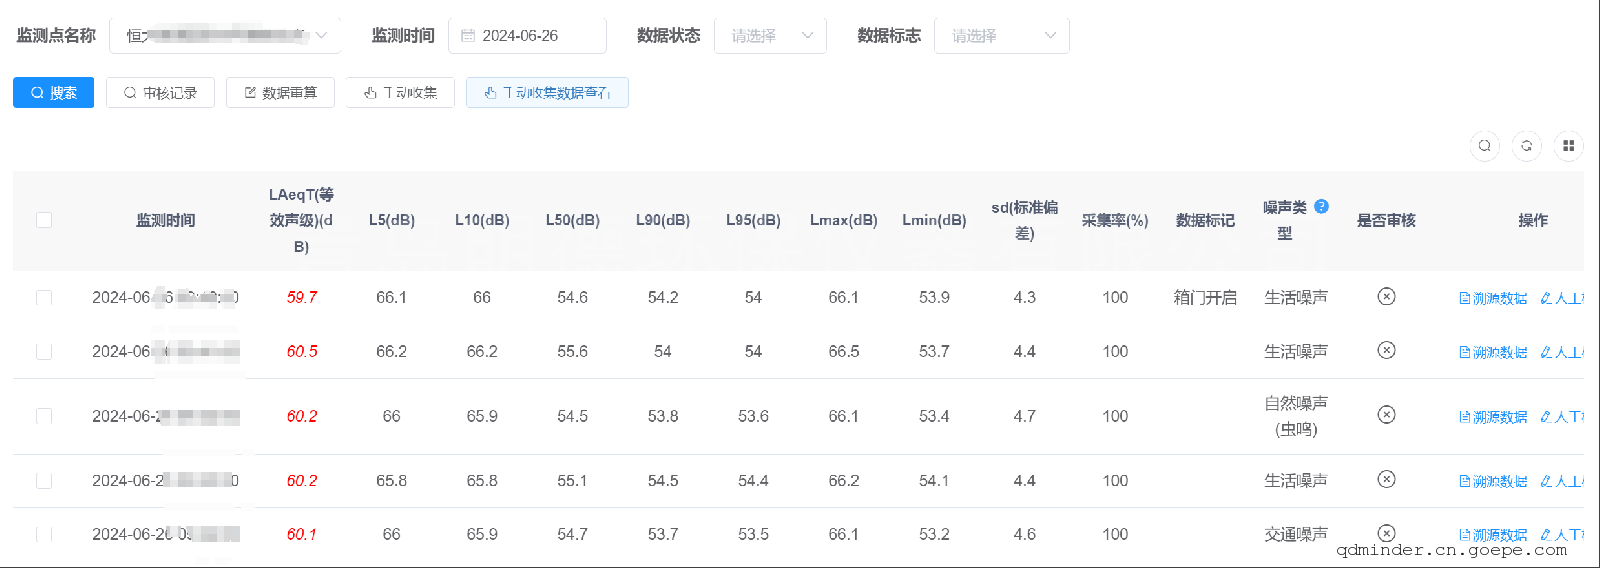Click the audit status icon for 交通噪声 row
Screen dimensions: 1600x568
pyautogui.click(x=1386, y=533)
